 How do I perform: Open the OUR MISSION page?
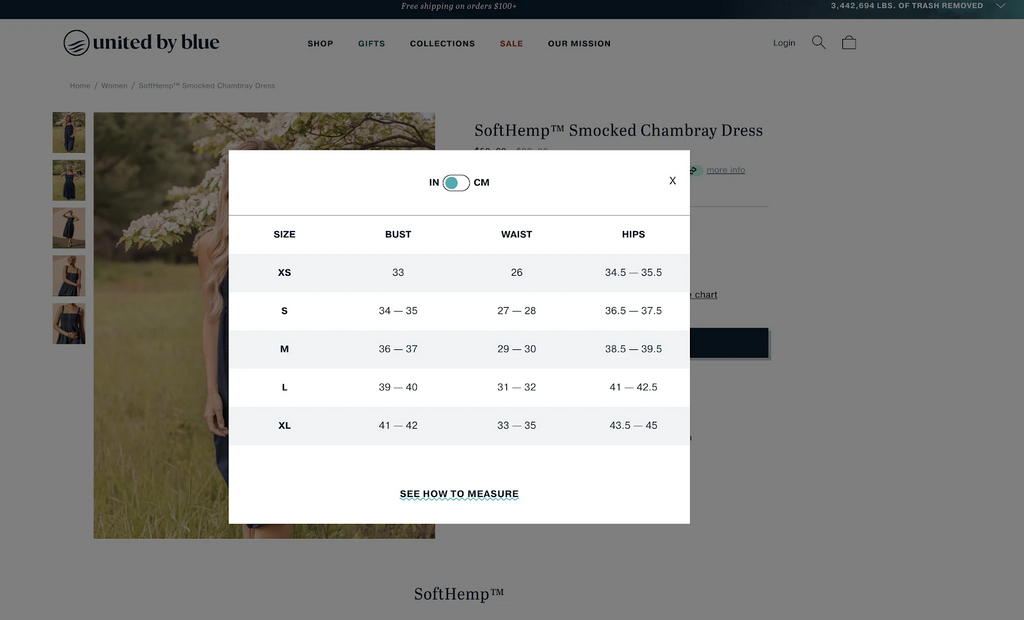pyautogui.click(x=579, y=43)
